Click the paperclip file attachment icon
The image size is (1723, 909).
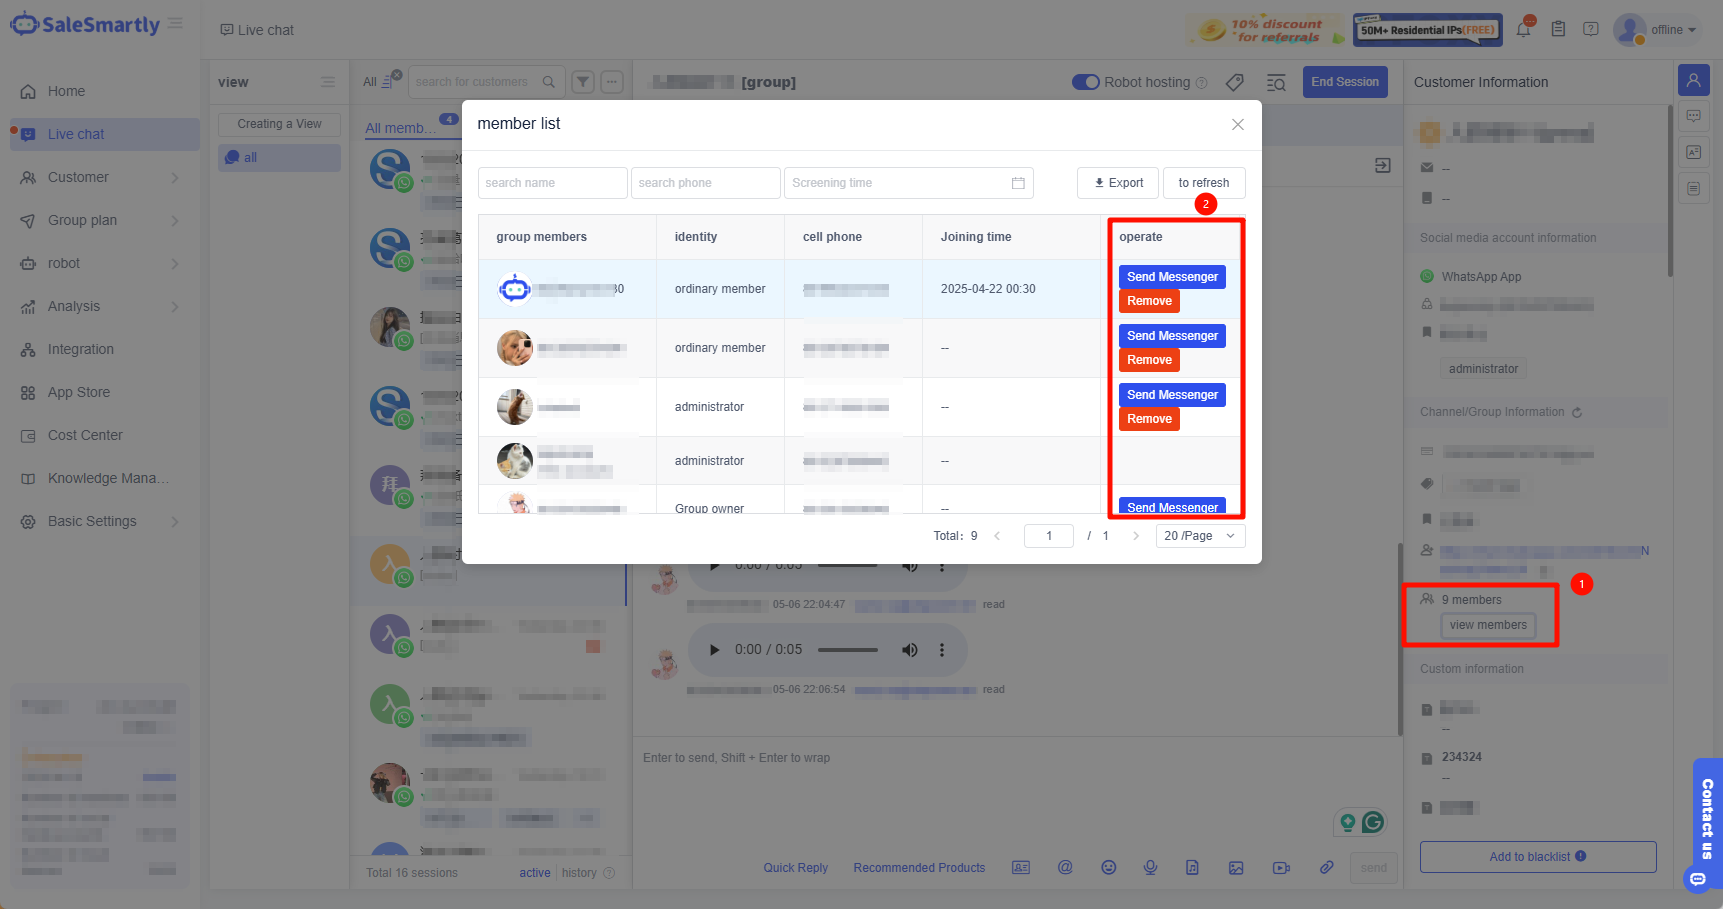[x=1327, y=868]
